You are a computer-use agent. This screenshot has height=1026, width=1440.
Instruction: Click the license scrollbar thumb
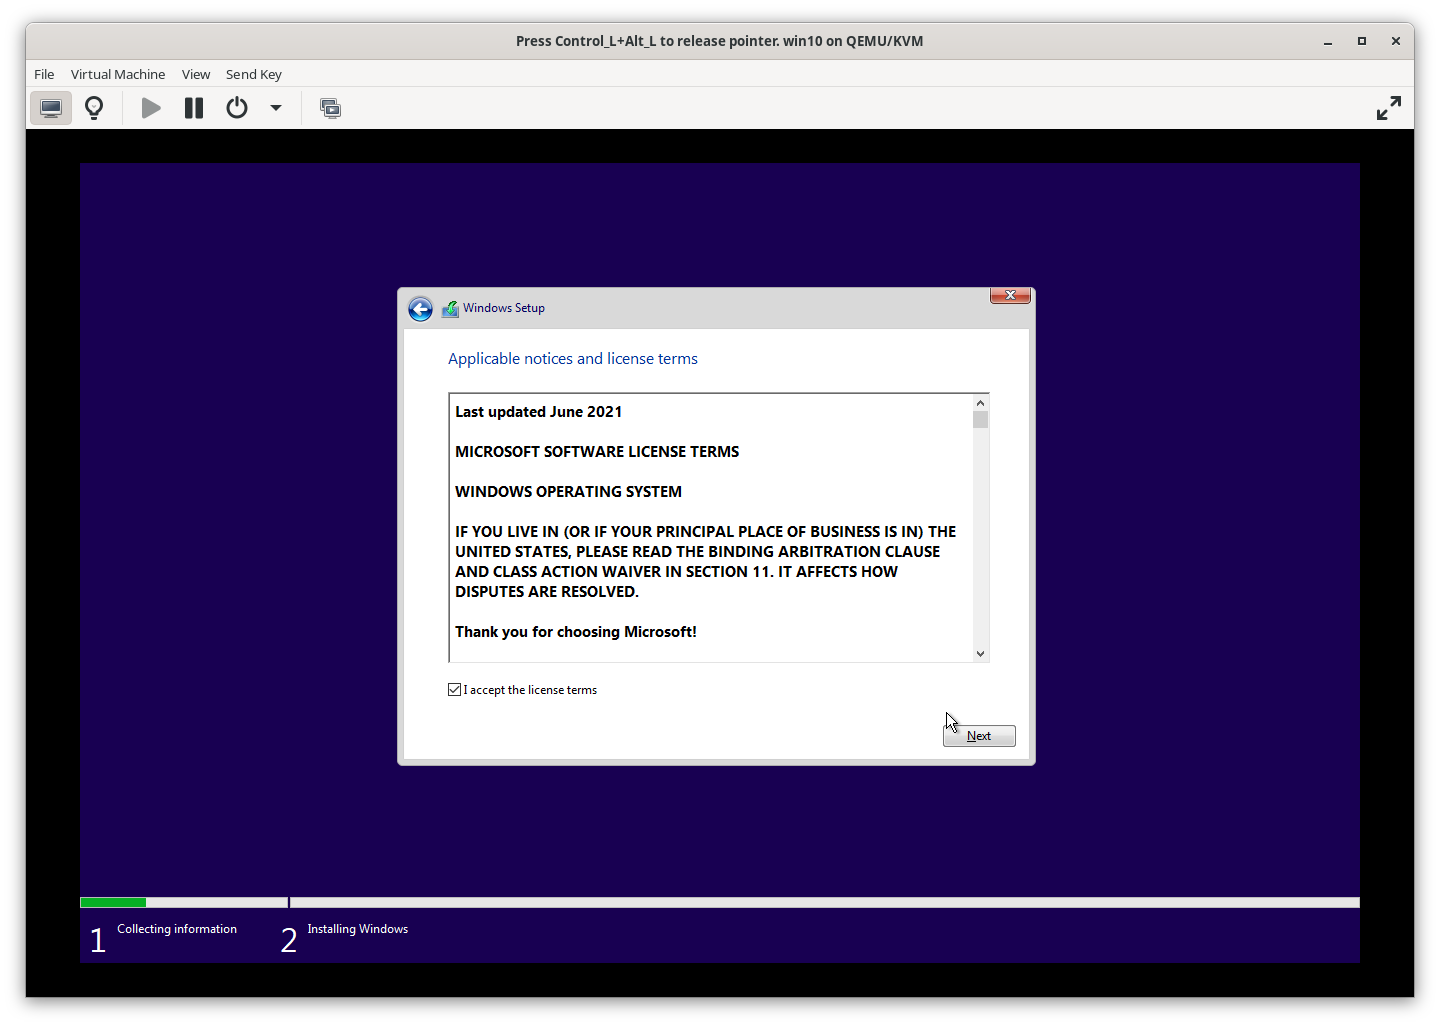click(x=980, y=420)
